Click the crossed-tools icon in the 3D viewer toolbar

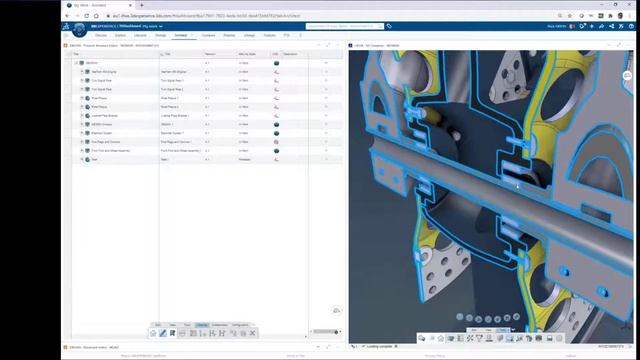(x=470, y=338)
